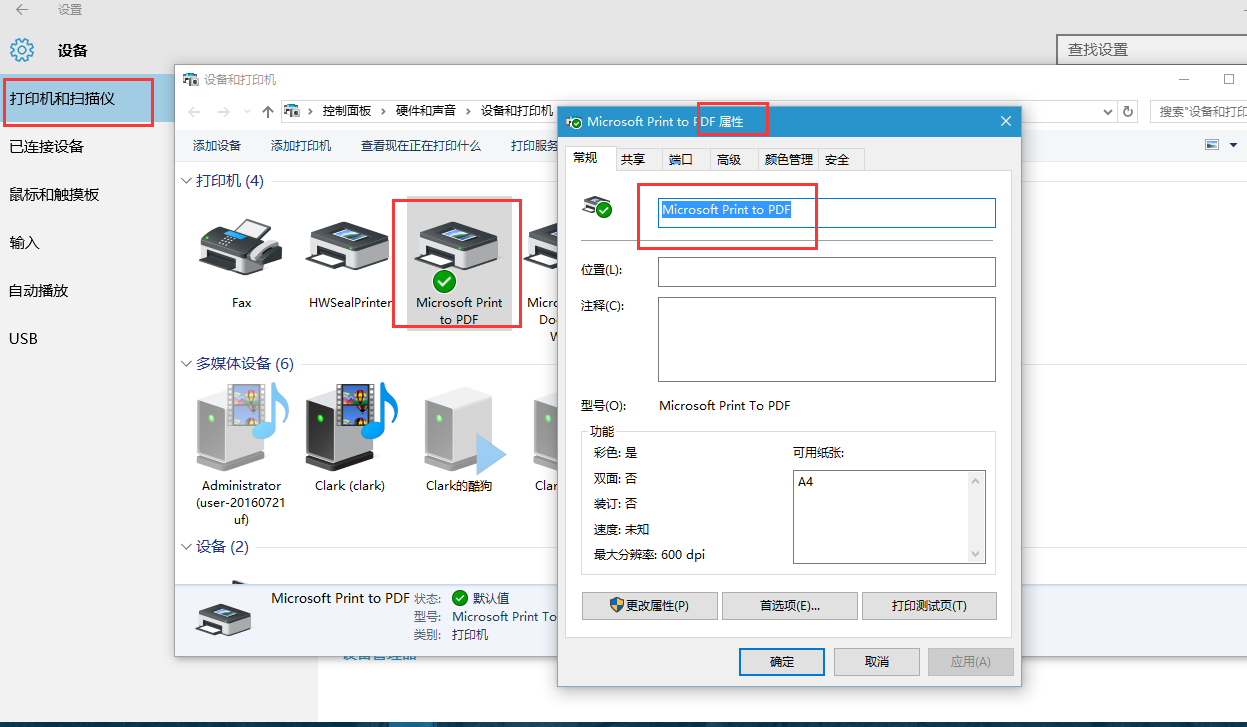Click the 注释(C) comment text box
The image size is (1247, 727).
point(827,339)
